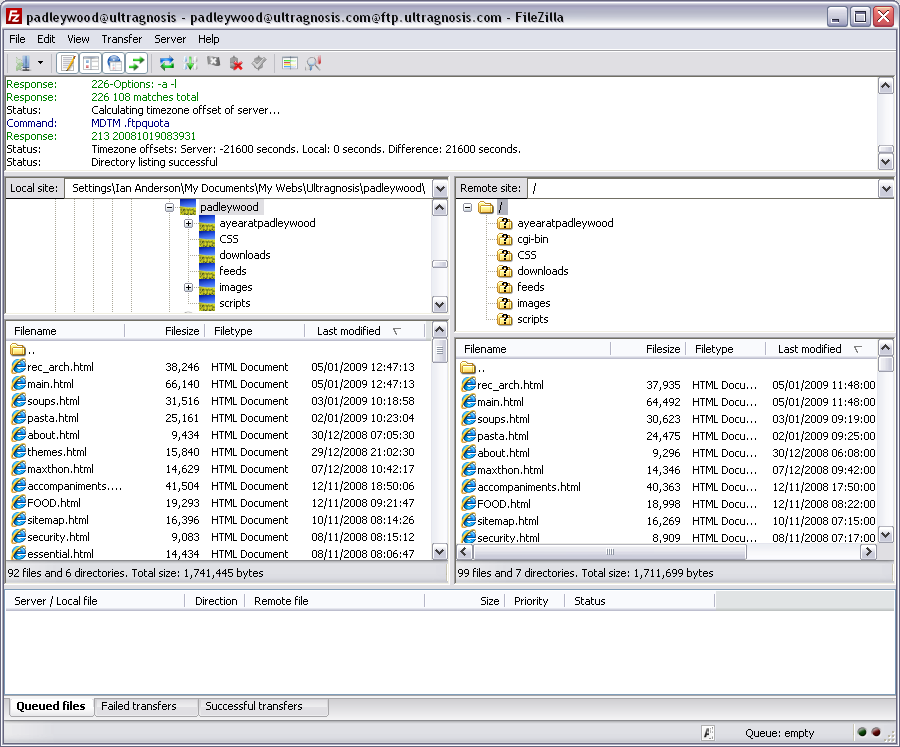Toggle the message log display
The image size is (900, 747).
(x=68, y=63)
